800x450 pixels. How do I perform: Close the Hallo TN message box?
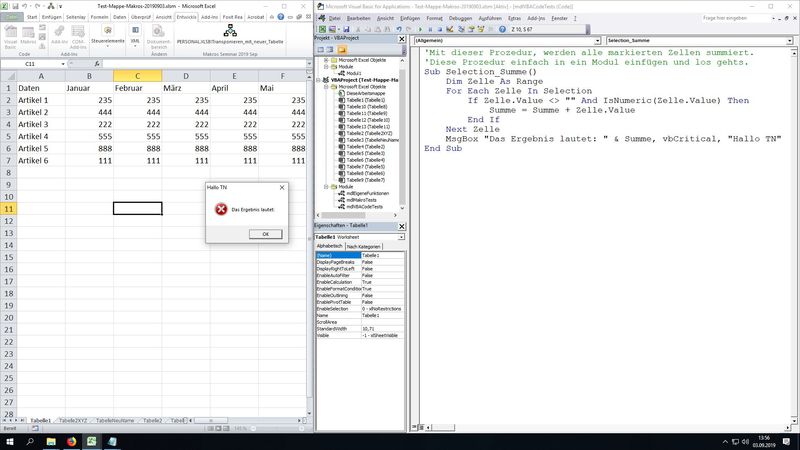pyautogui.click(x=282, y=187)
